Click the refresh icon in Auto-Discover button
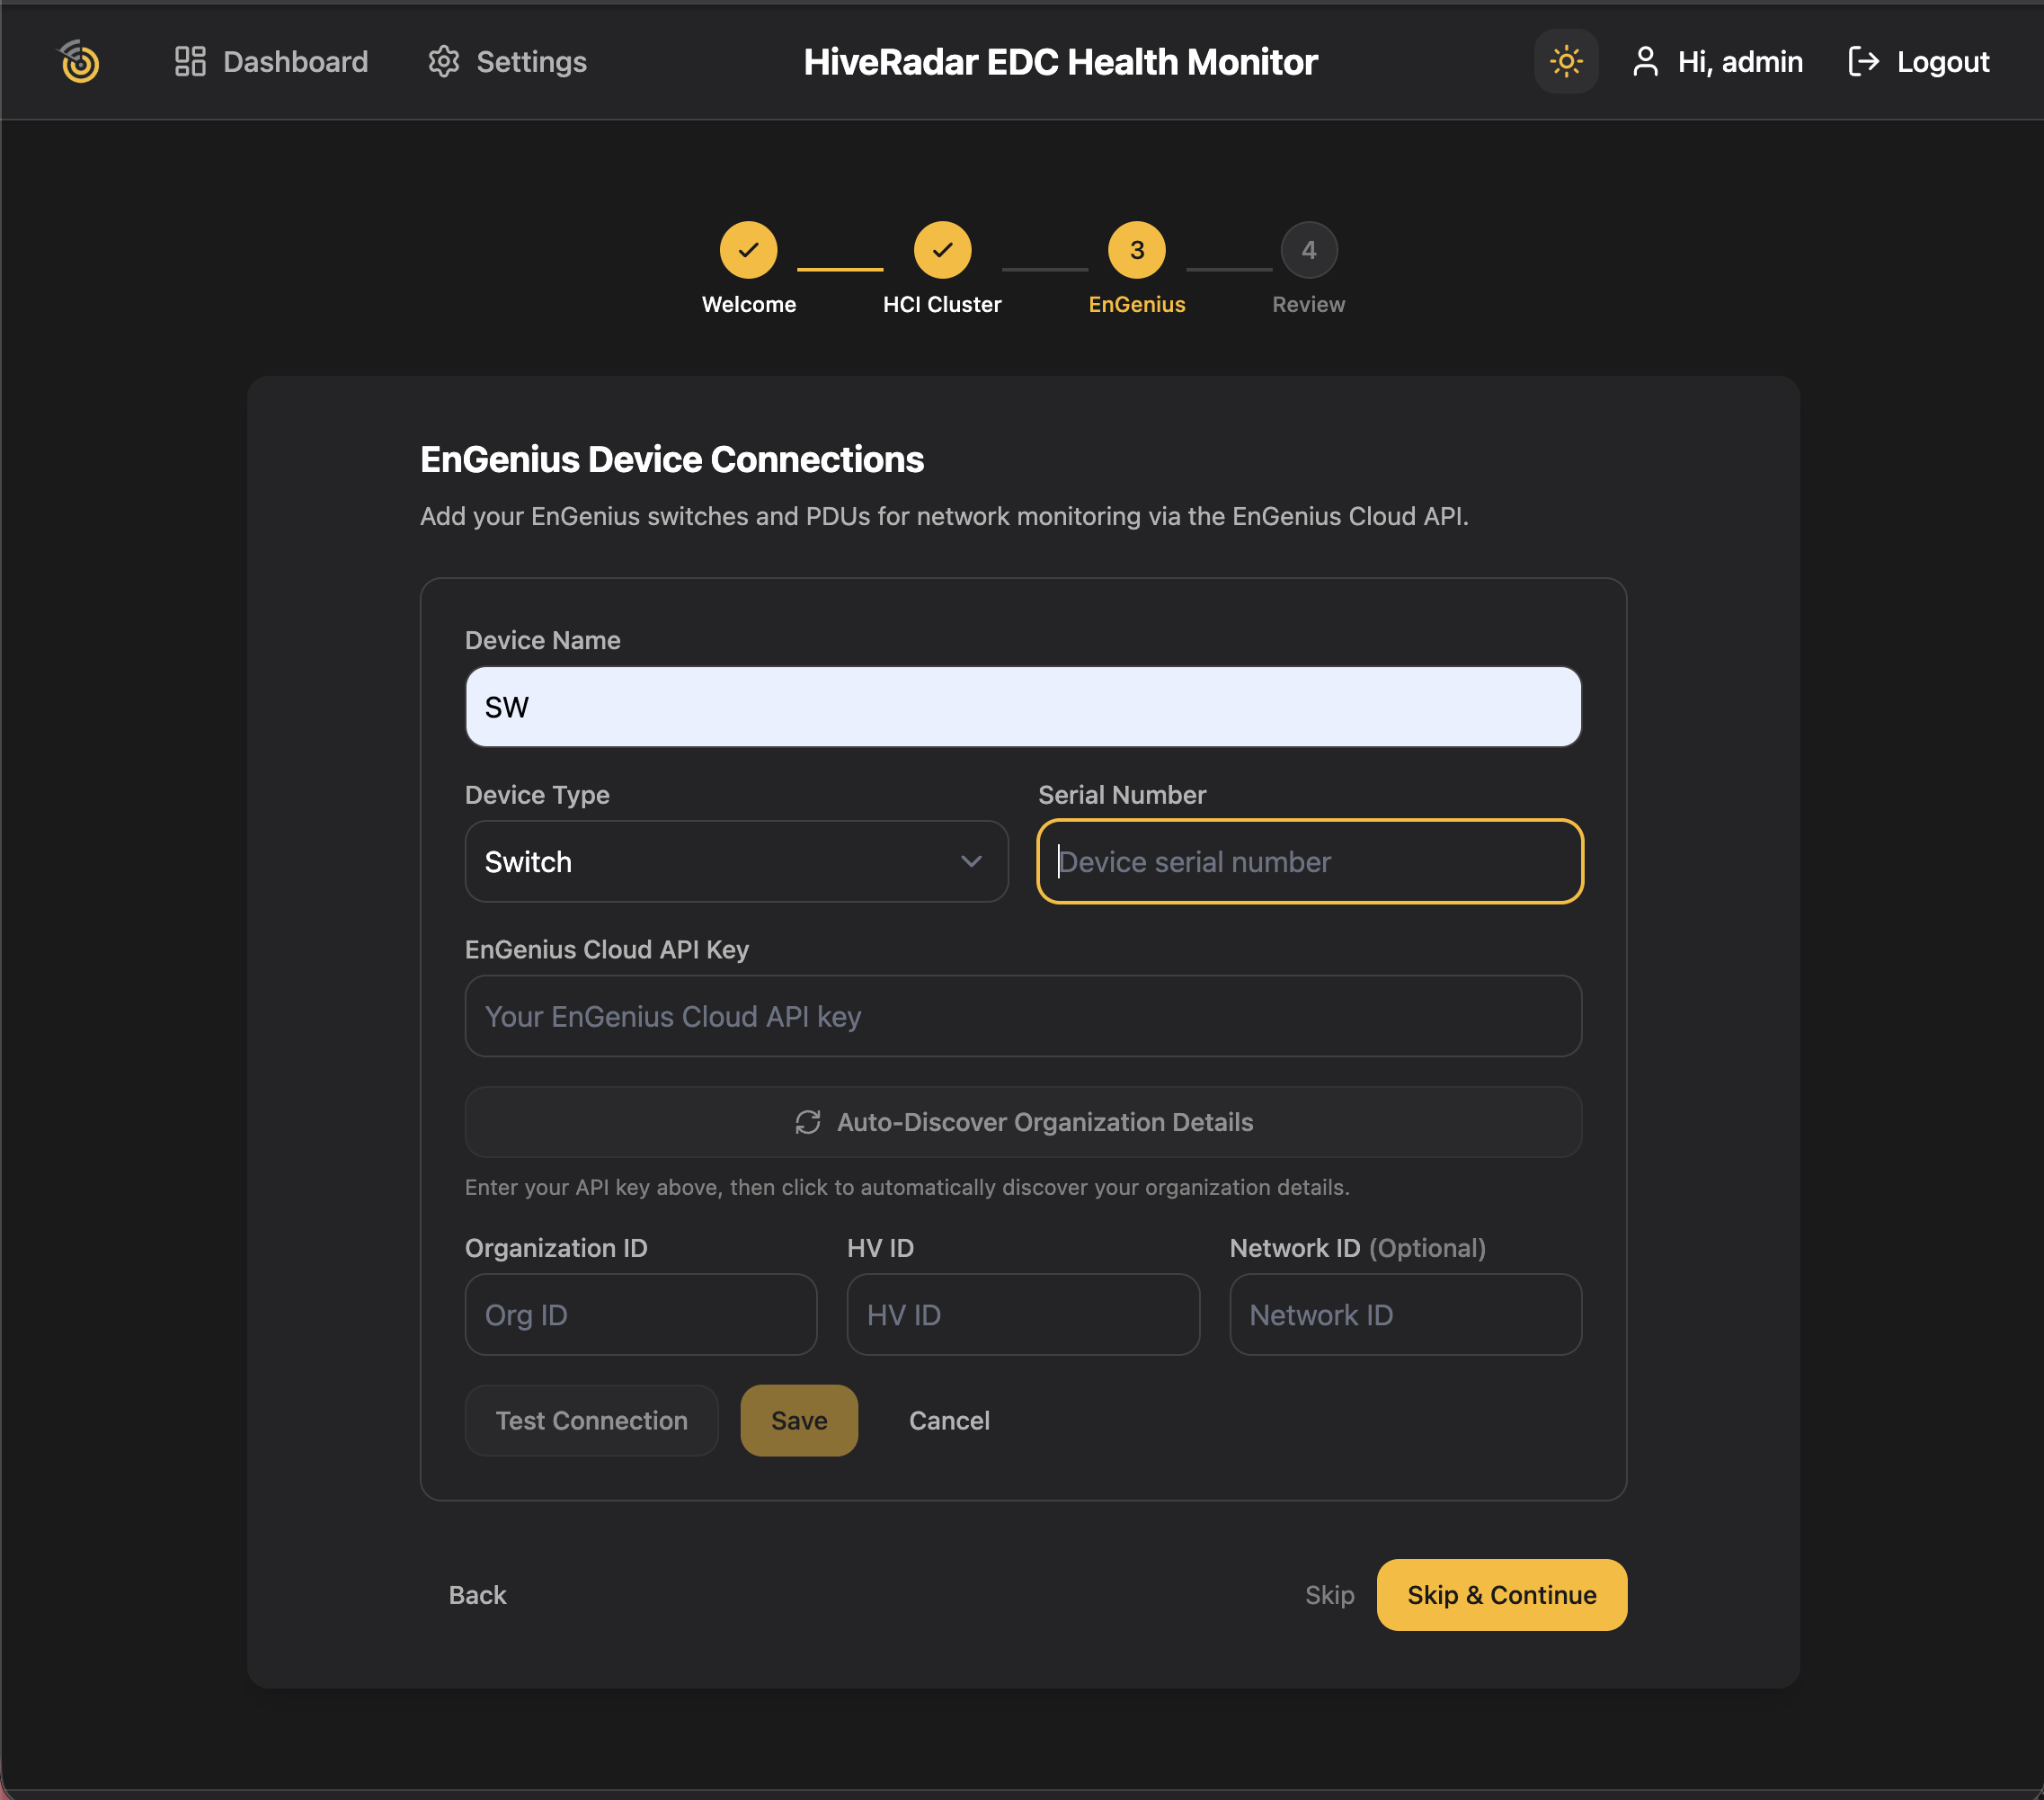The width and height of the screenshot is (2044, 1800). (808, 1122)
